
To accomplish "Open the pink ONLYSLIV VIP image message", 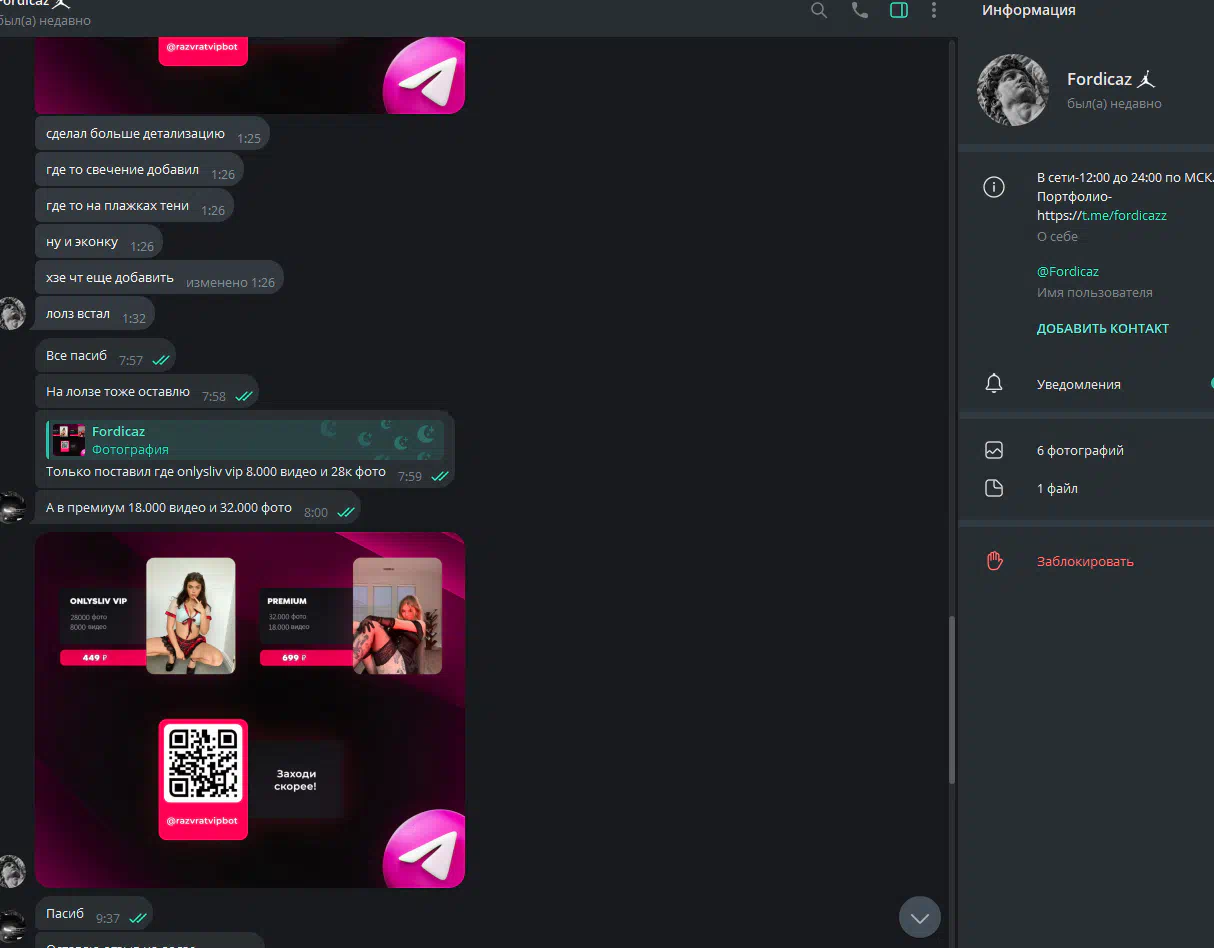I will click(x=250, y=710).
